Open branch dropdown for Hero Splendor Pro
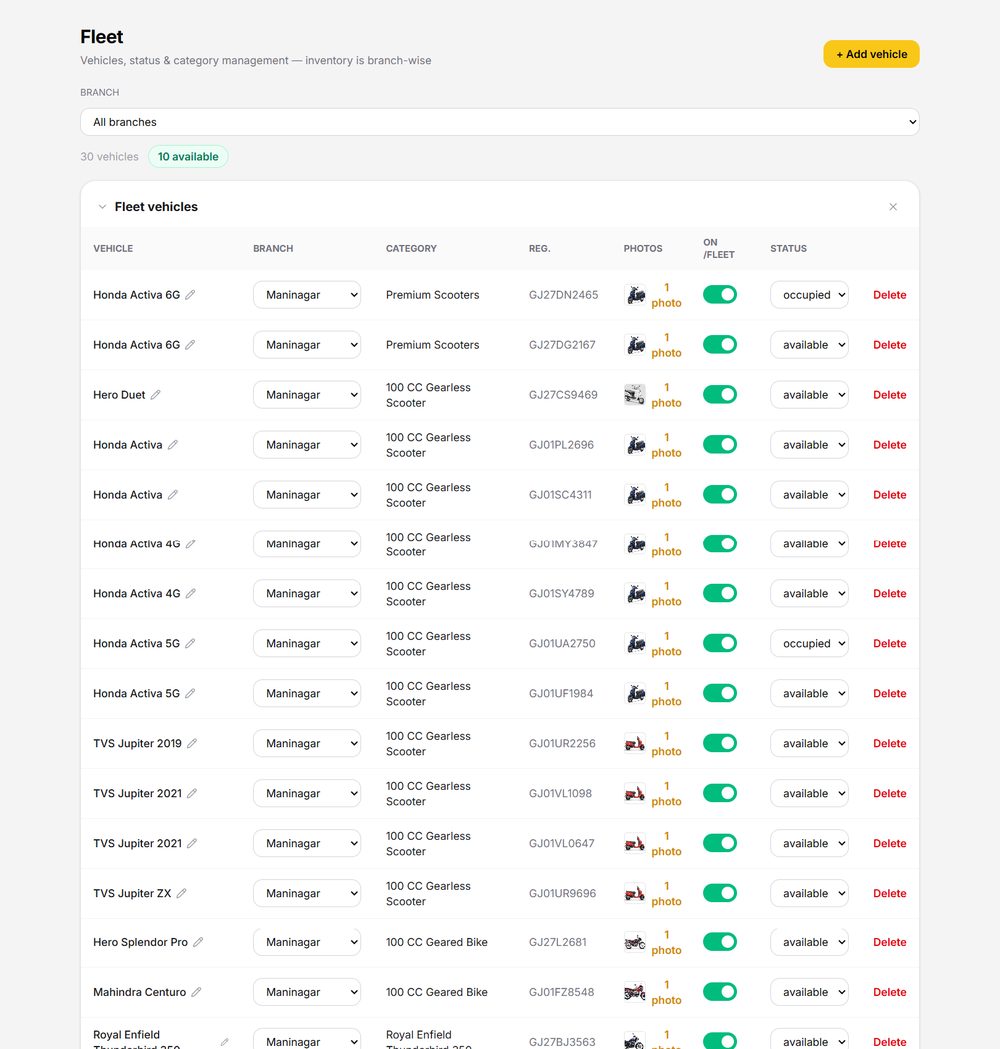1000x1049 pixels. pyautogui.click(x=307, y=942)
